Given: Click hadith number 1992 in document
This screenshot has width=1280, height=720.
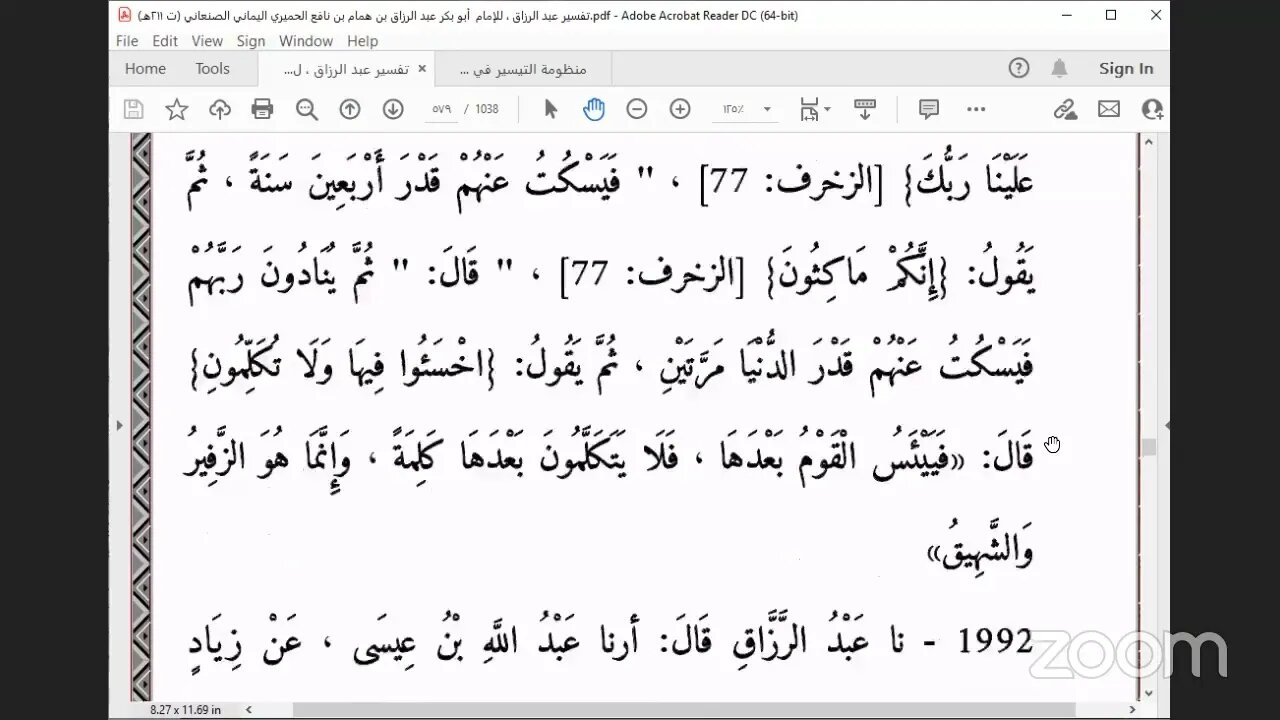Looking at the screenshot, I should pos(995,640).
